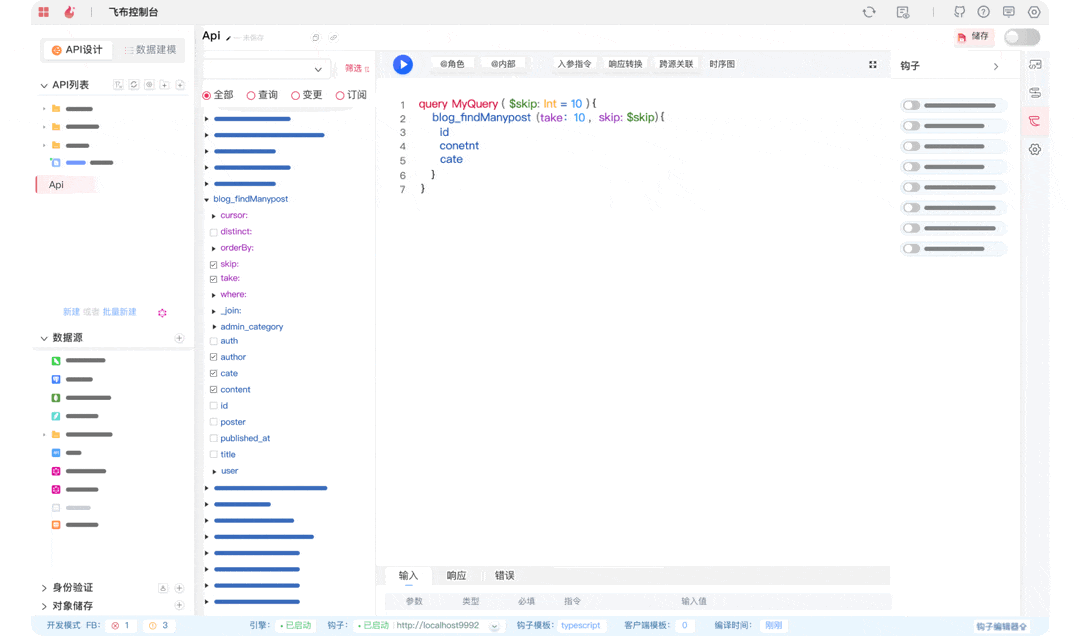Click the red flame logo icon
The image size is (1080, 636).
click(x=69, y=12)
